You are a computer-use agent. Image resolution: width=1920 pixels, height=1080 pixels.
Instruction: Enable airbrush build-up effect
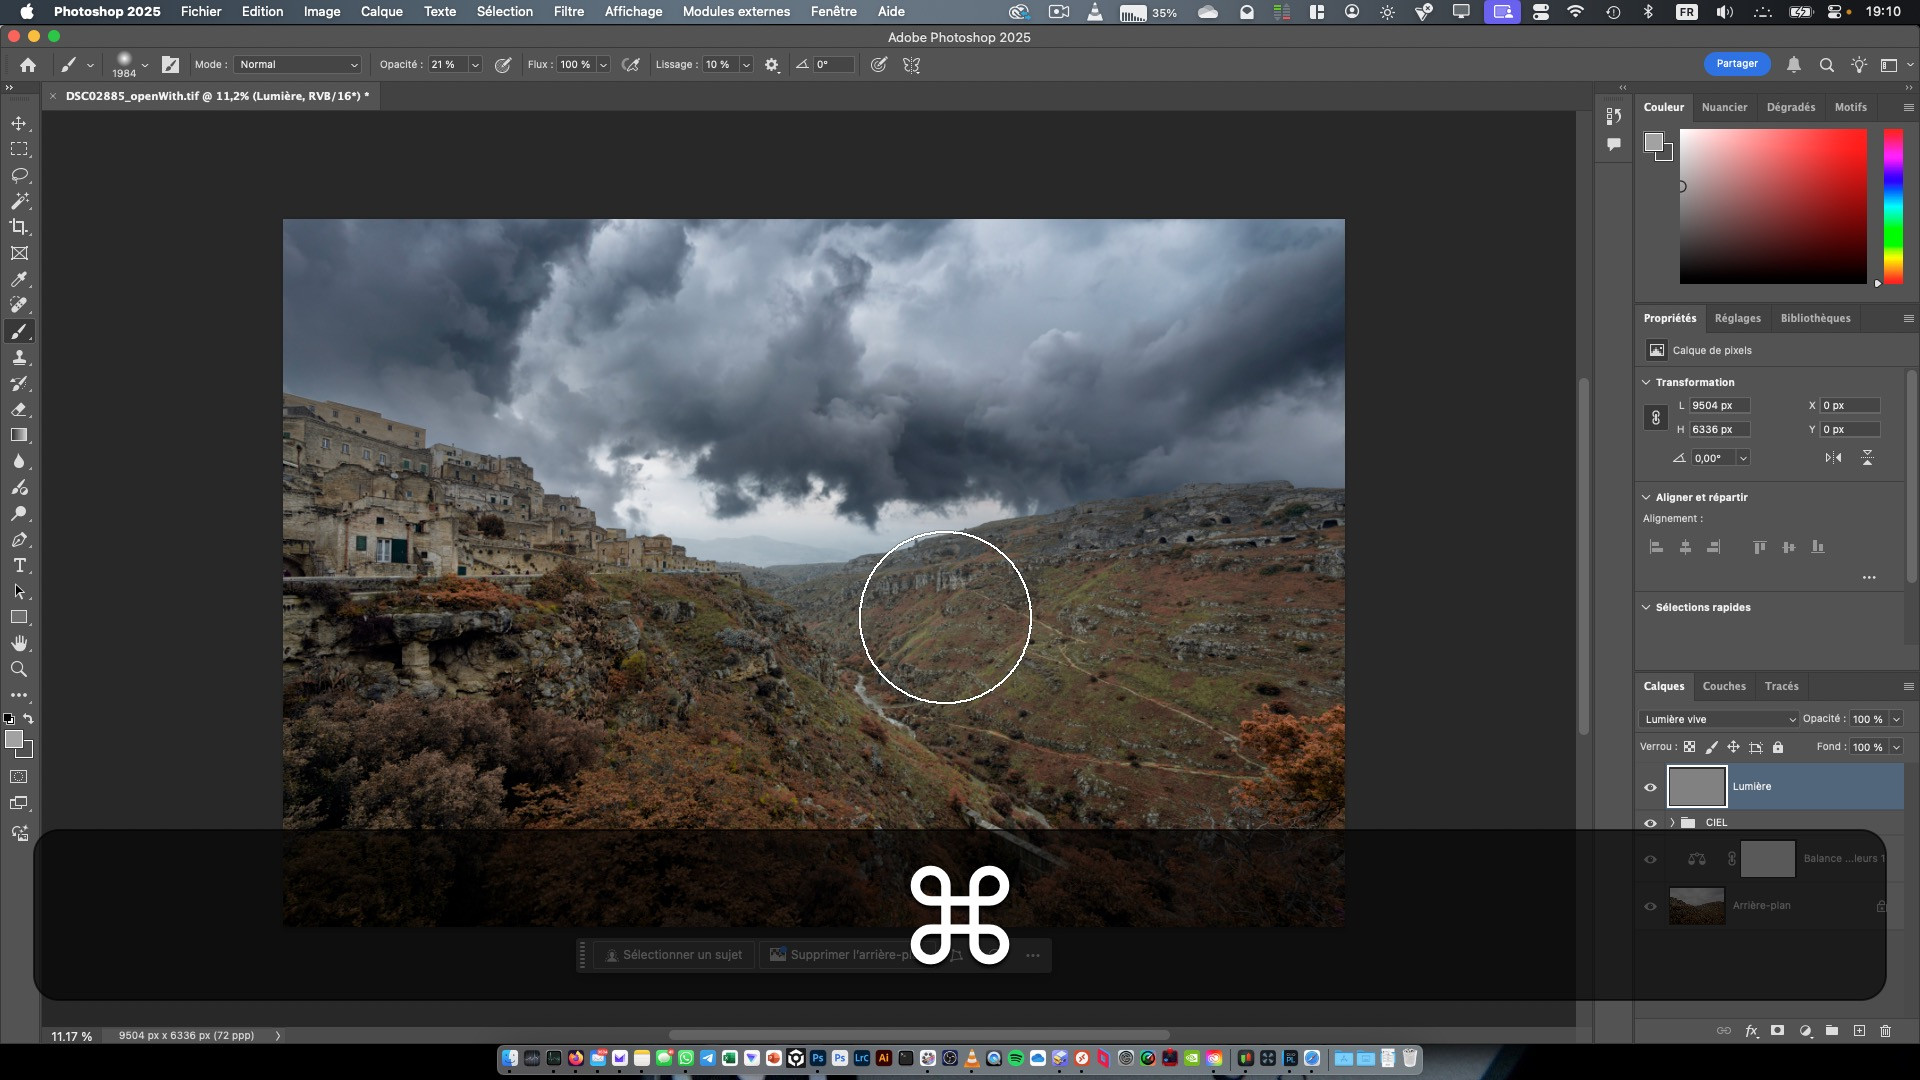click(631, 64)
